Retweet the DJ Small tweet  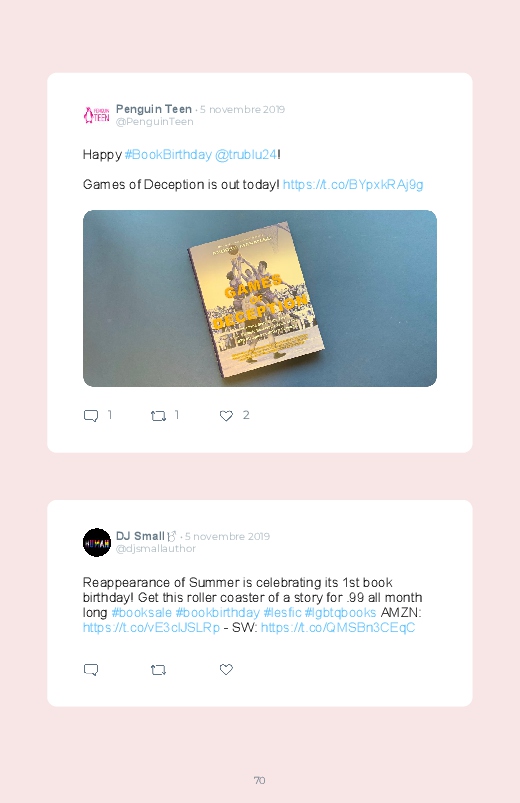(158, 669)
